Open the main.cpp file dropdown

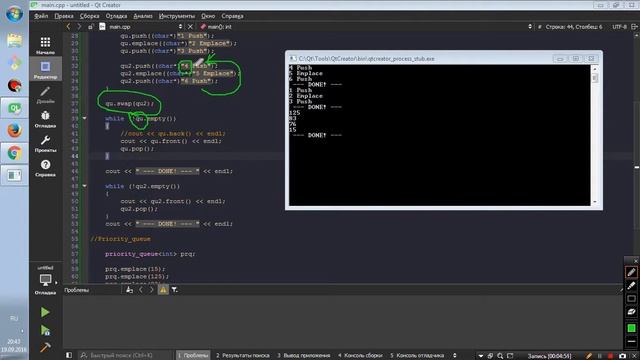click(141, 27)
